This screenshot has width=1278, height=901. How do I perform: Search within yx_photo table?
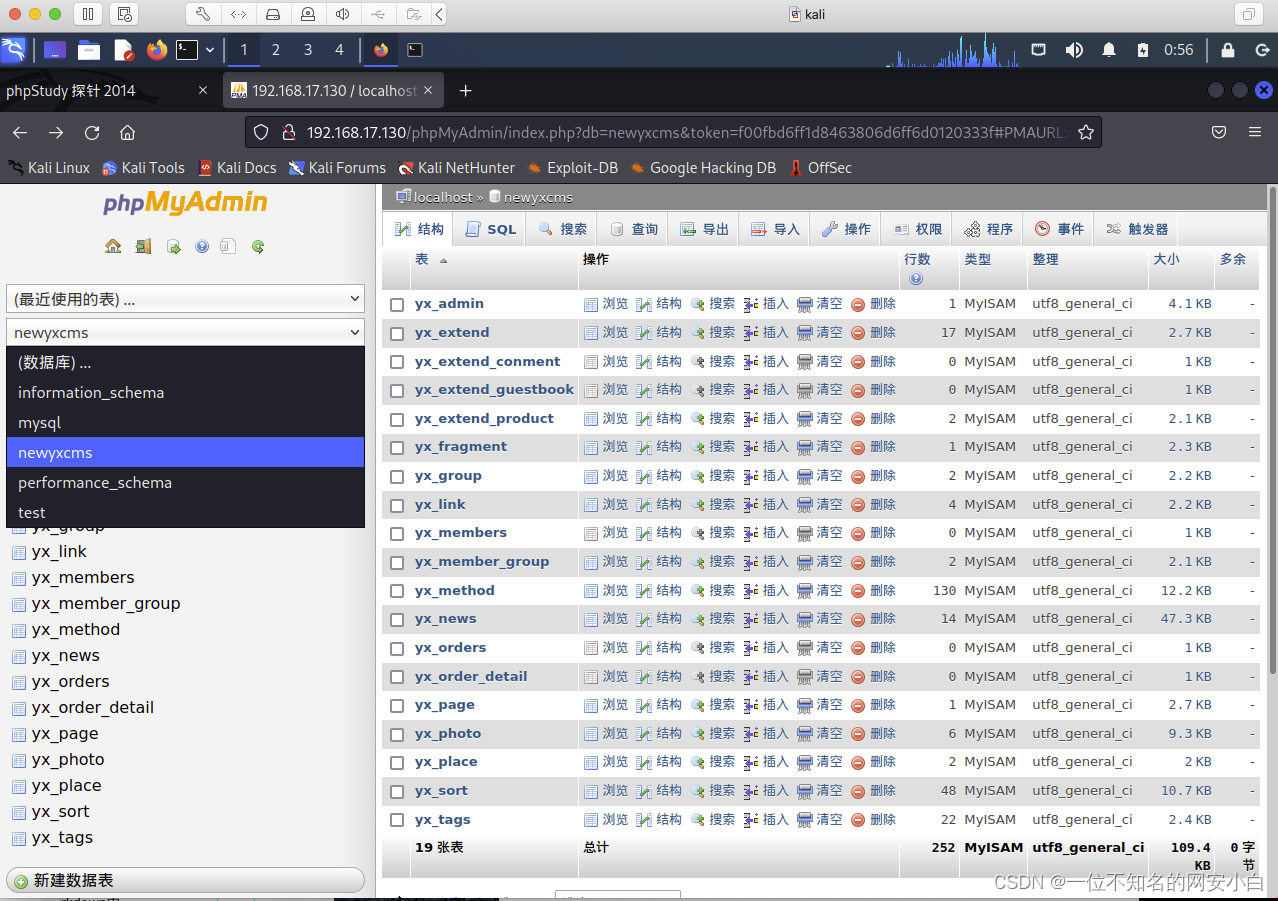[x=712, y=734]
